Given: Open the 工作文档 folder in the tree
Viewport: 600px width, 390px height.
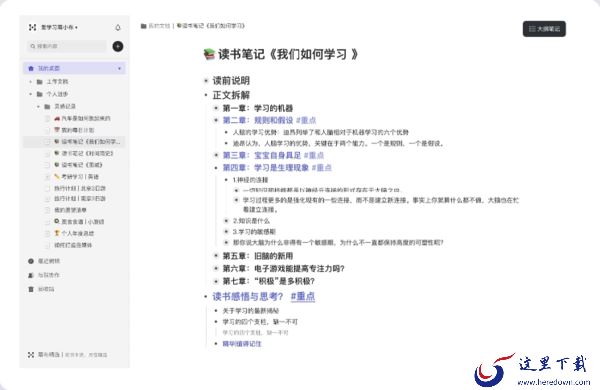Looking at the screenshot, I should click(x=57, y=82).
